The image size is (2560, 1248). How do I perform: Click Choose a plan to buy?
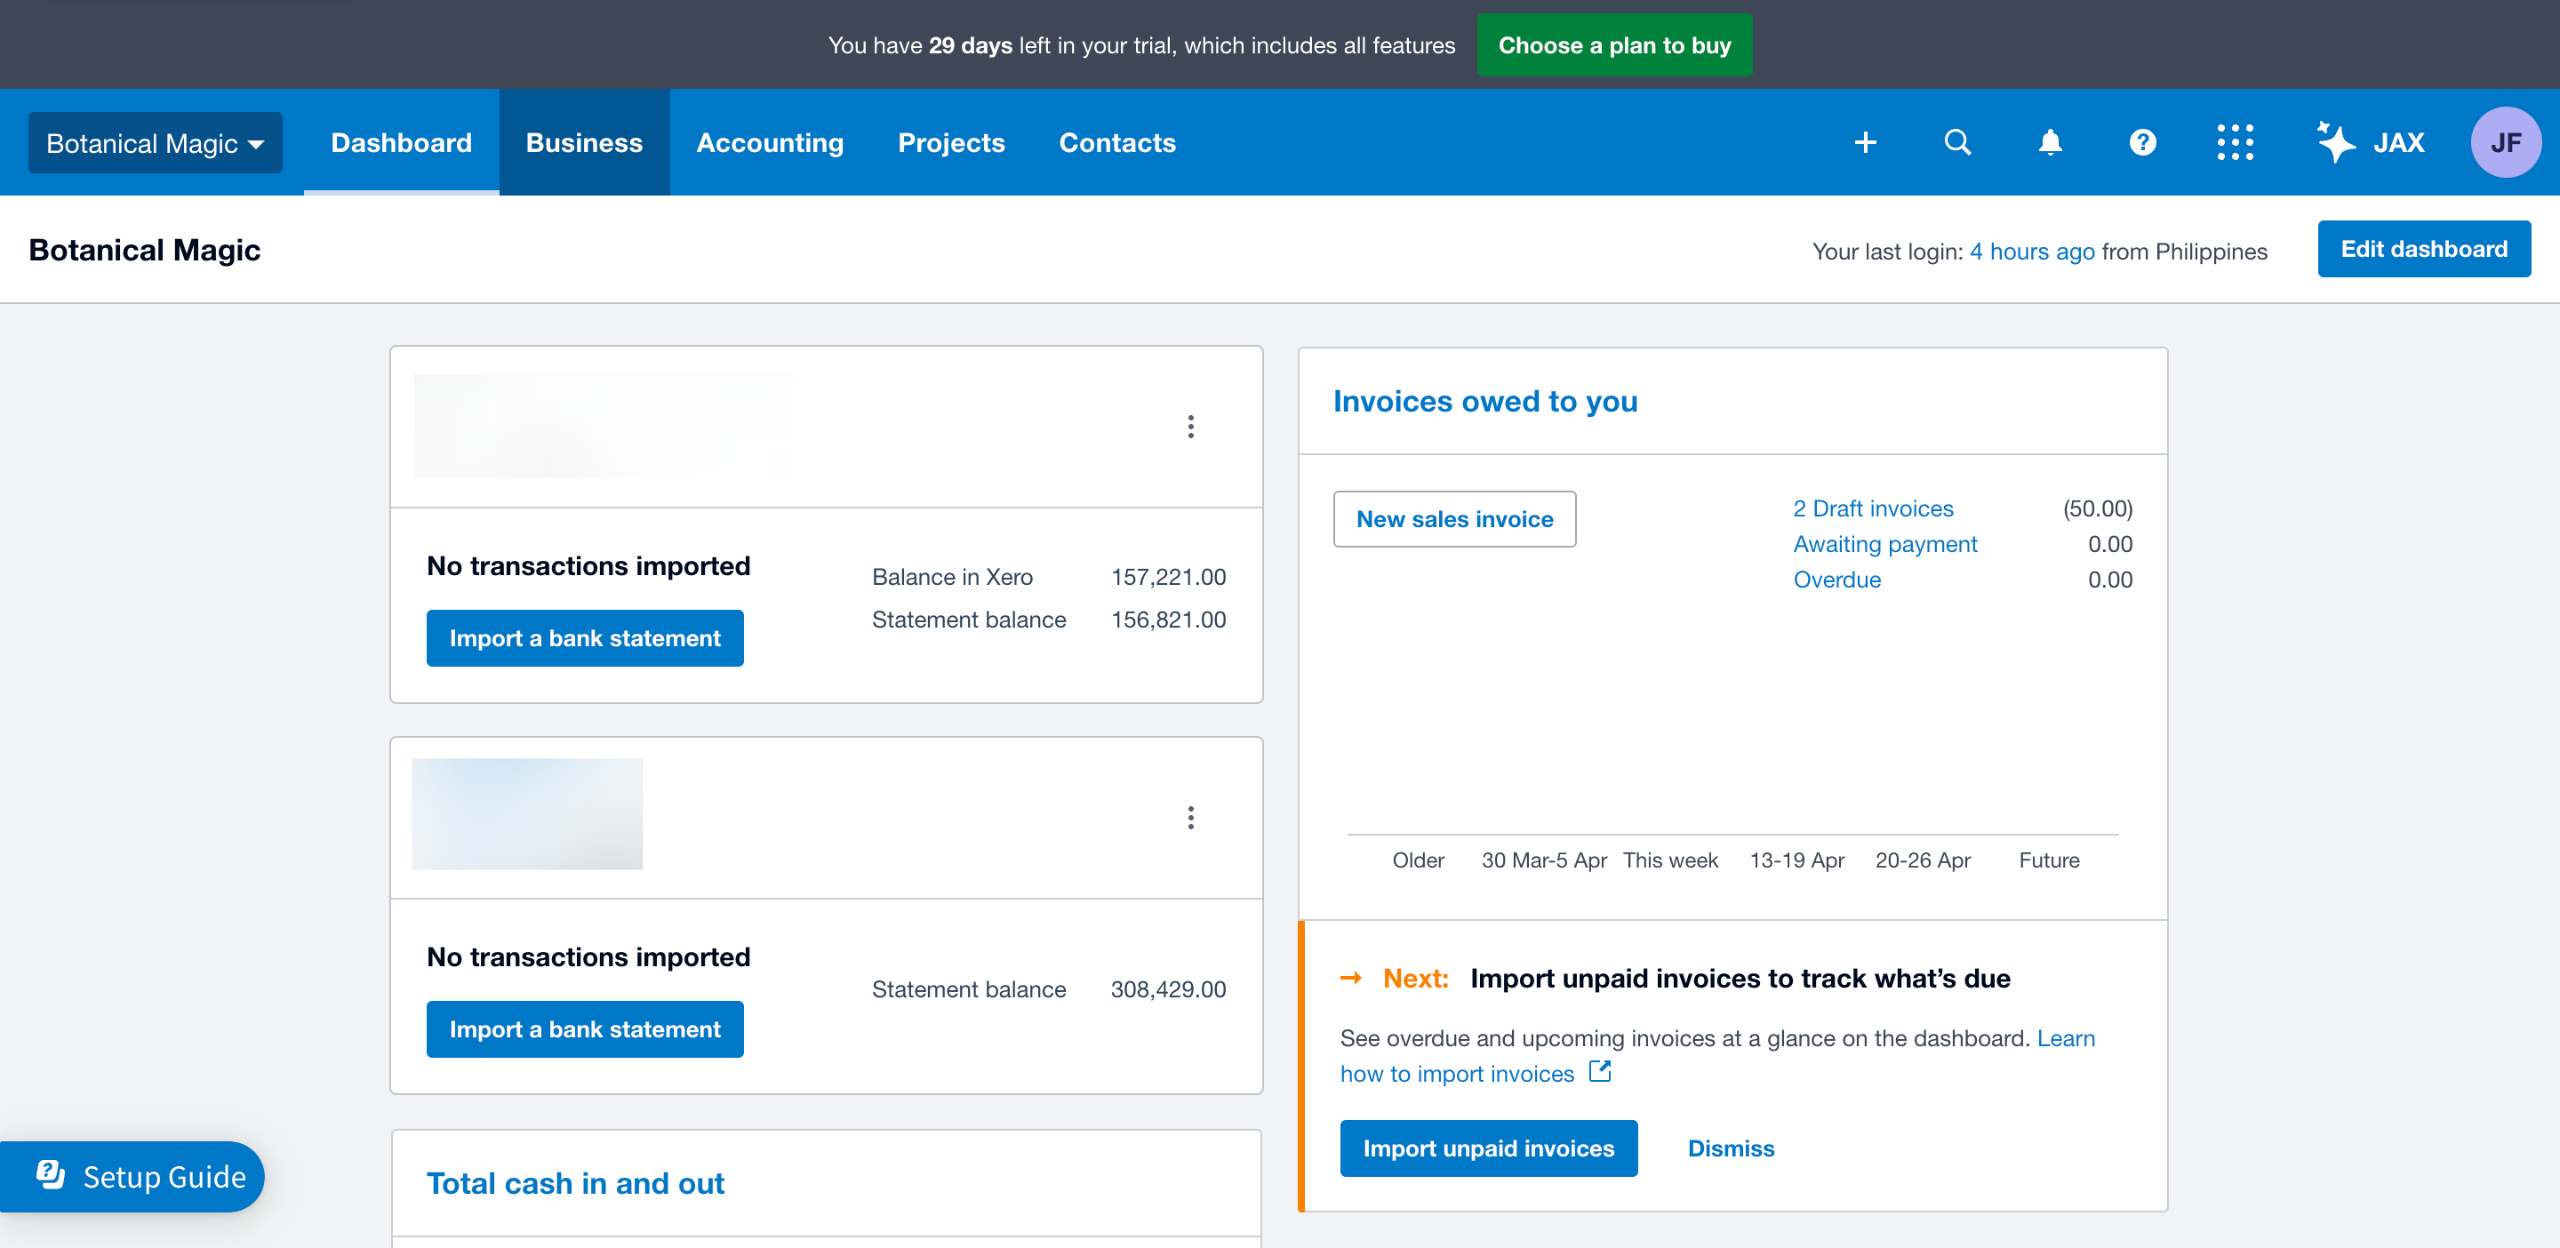pyautogui.click(x=1614, y=45)
